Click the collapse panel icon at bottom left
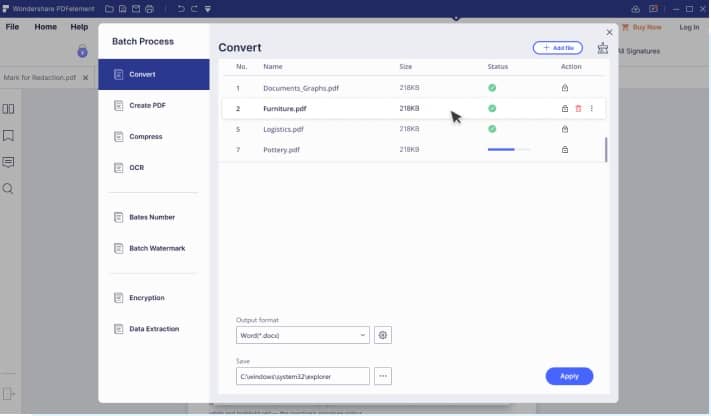 pos(8,394)
